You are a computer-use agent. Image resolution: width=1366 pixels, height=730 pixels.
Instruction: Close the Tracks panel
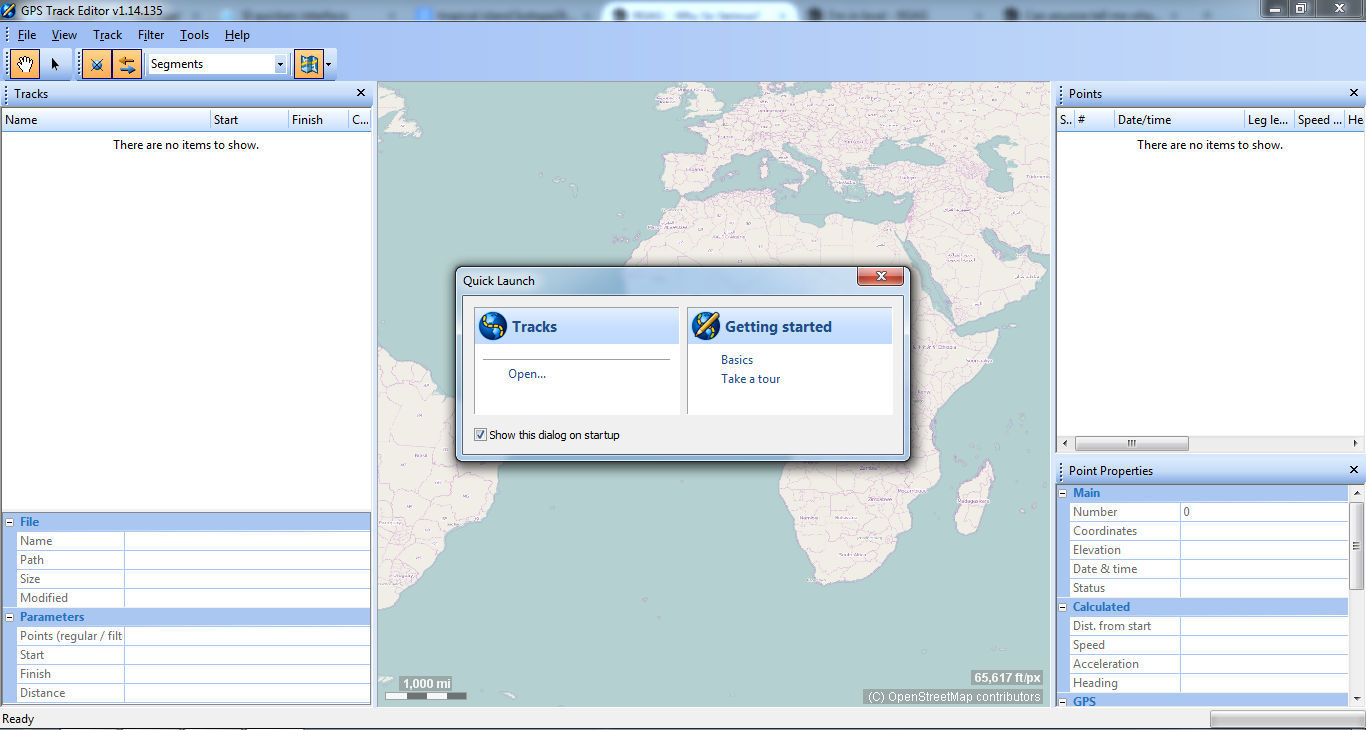tap(361, 93)
